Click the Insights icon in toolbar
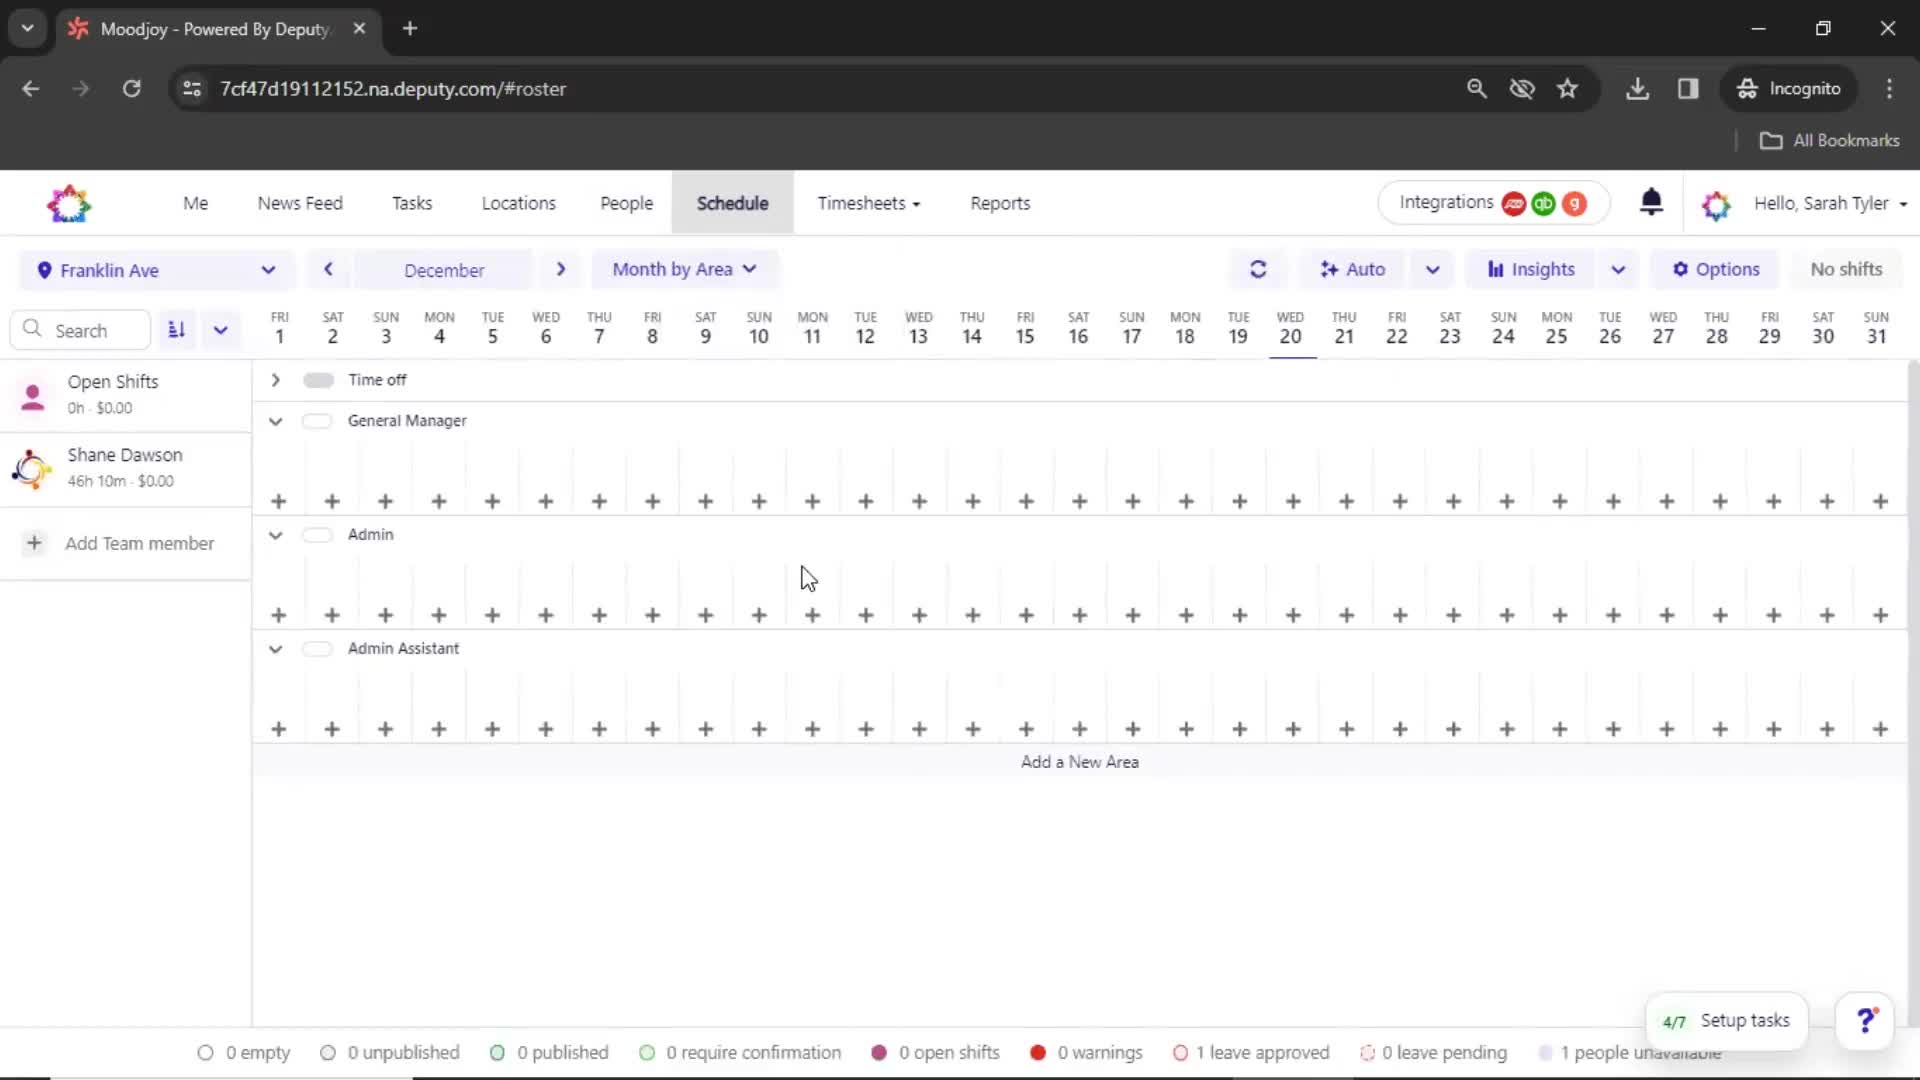 point(1494,269)
